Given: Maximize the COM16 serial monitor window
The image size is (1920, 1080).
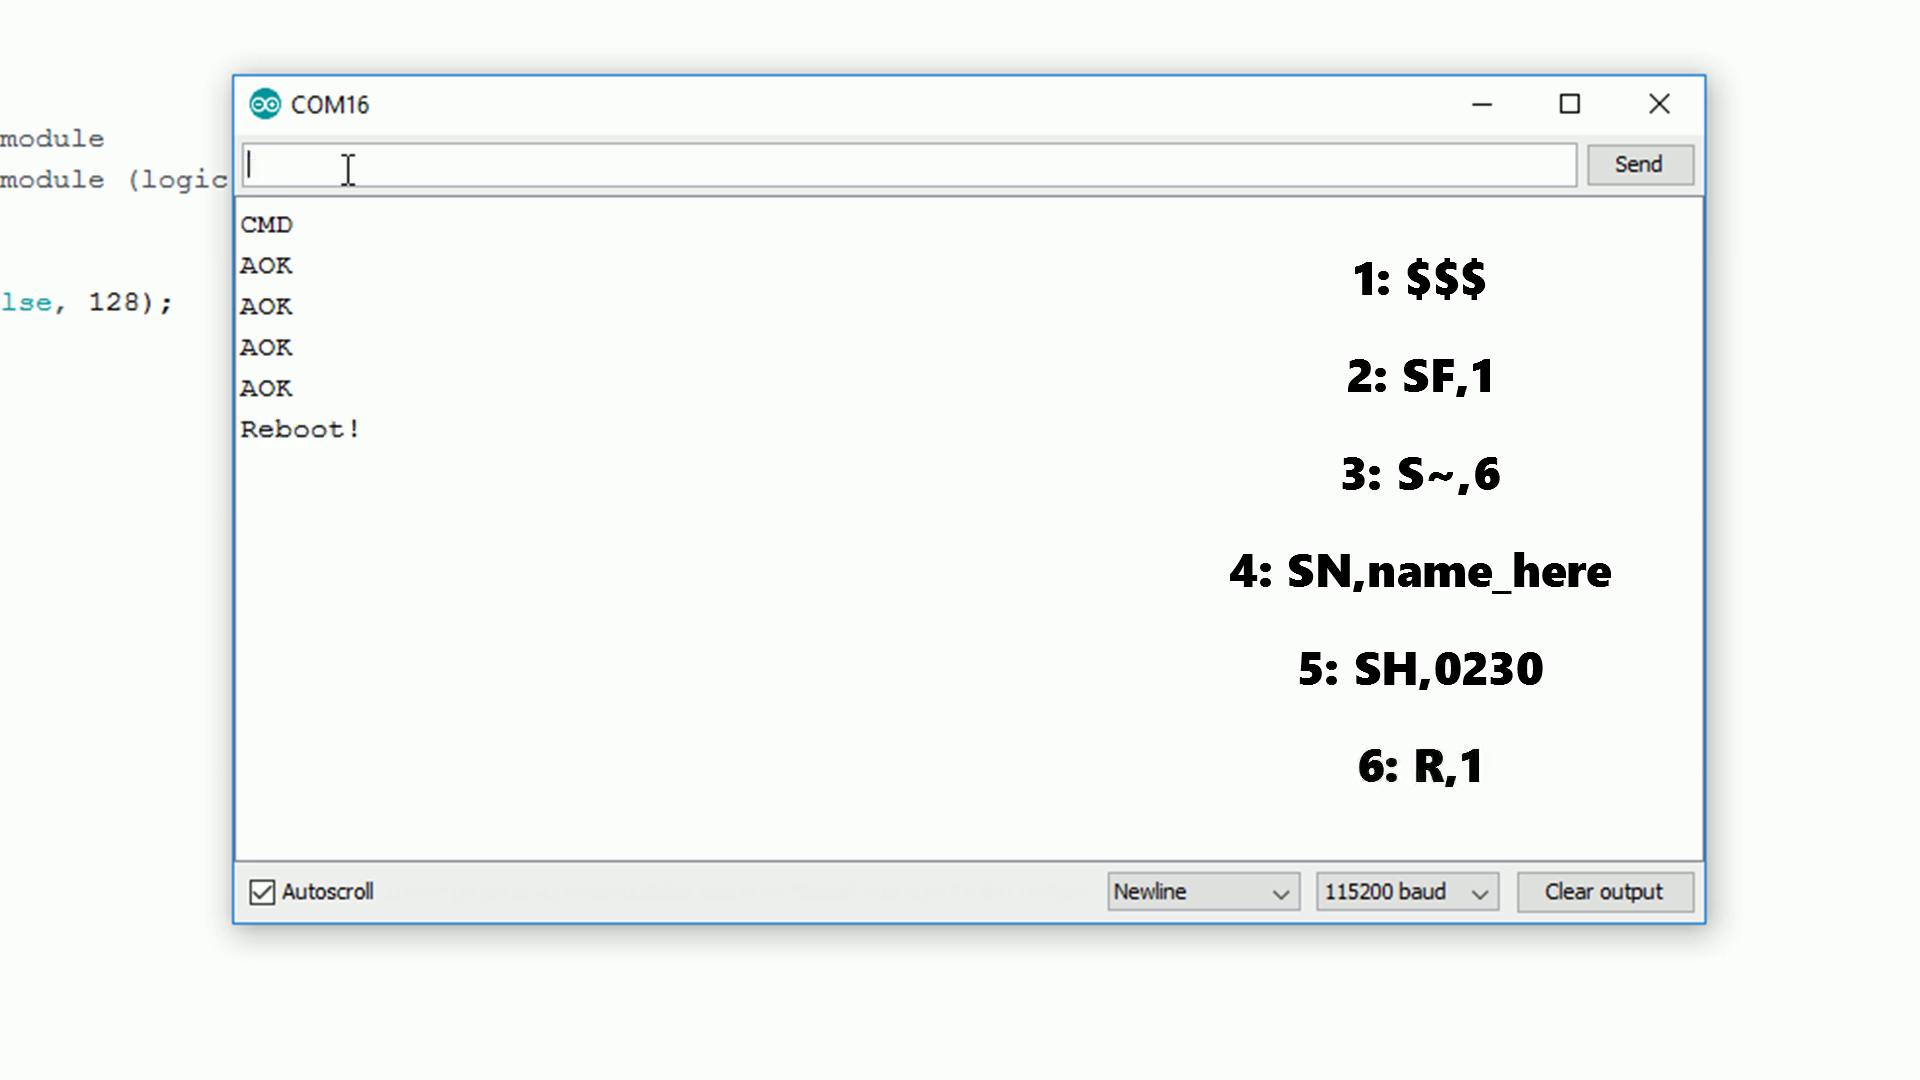Looking at the screenshot, I should coord(1570,104).
